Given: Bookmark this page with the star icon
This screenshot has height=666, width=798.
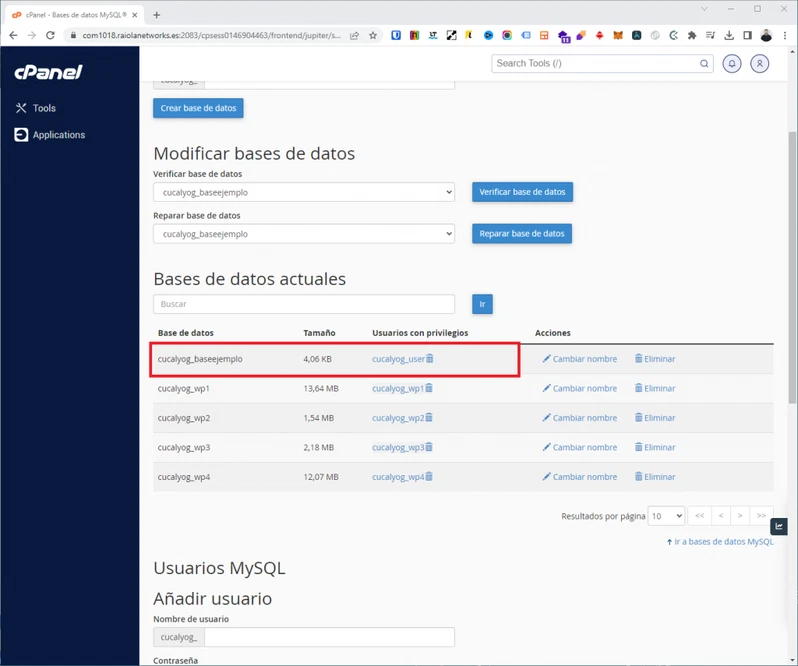Looking at the screenshot, I should (x=373, y=35).
